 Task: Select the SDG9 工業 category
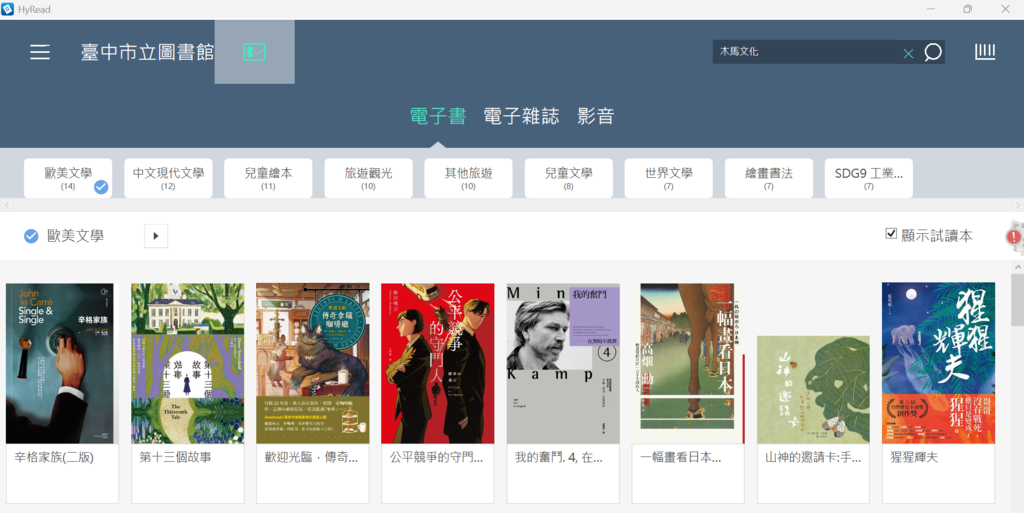click(x=869, y=178)
